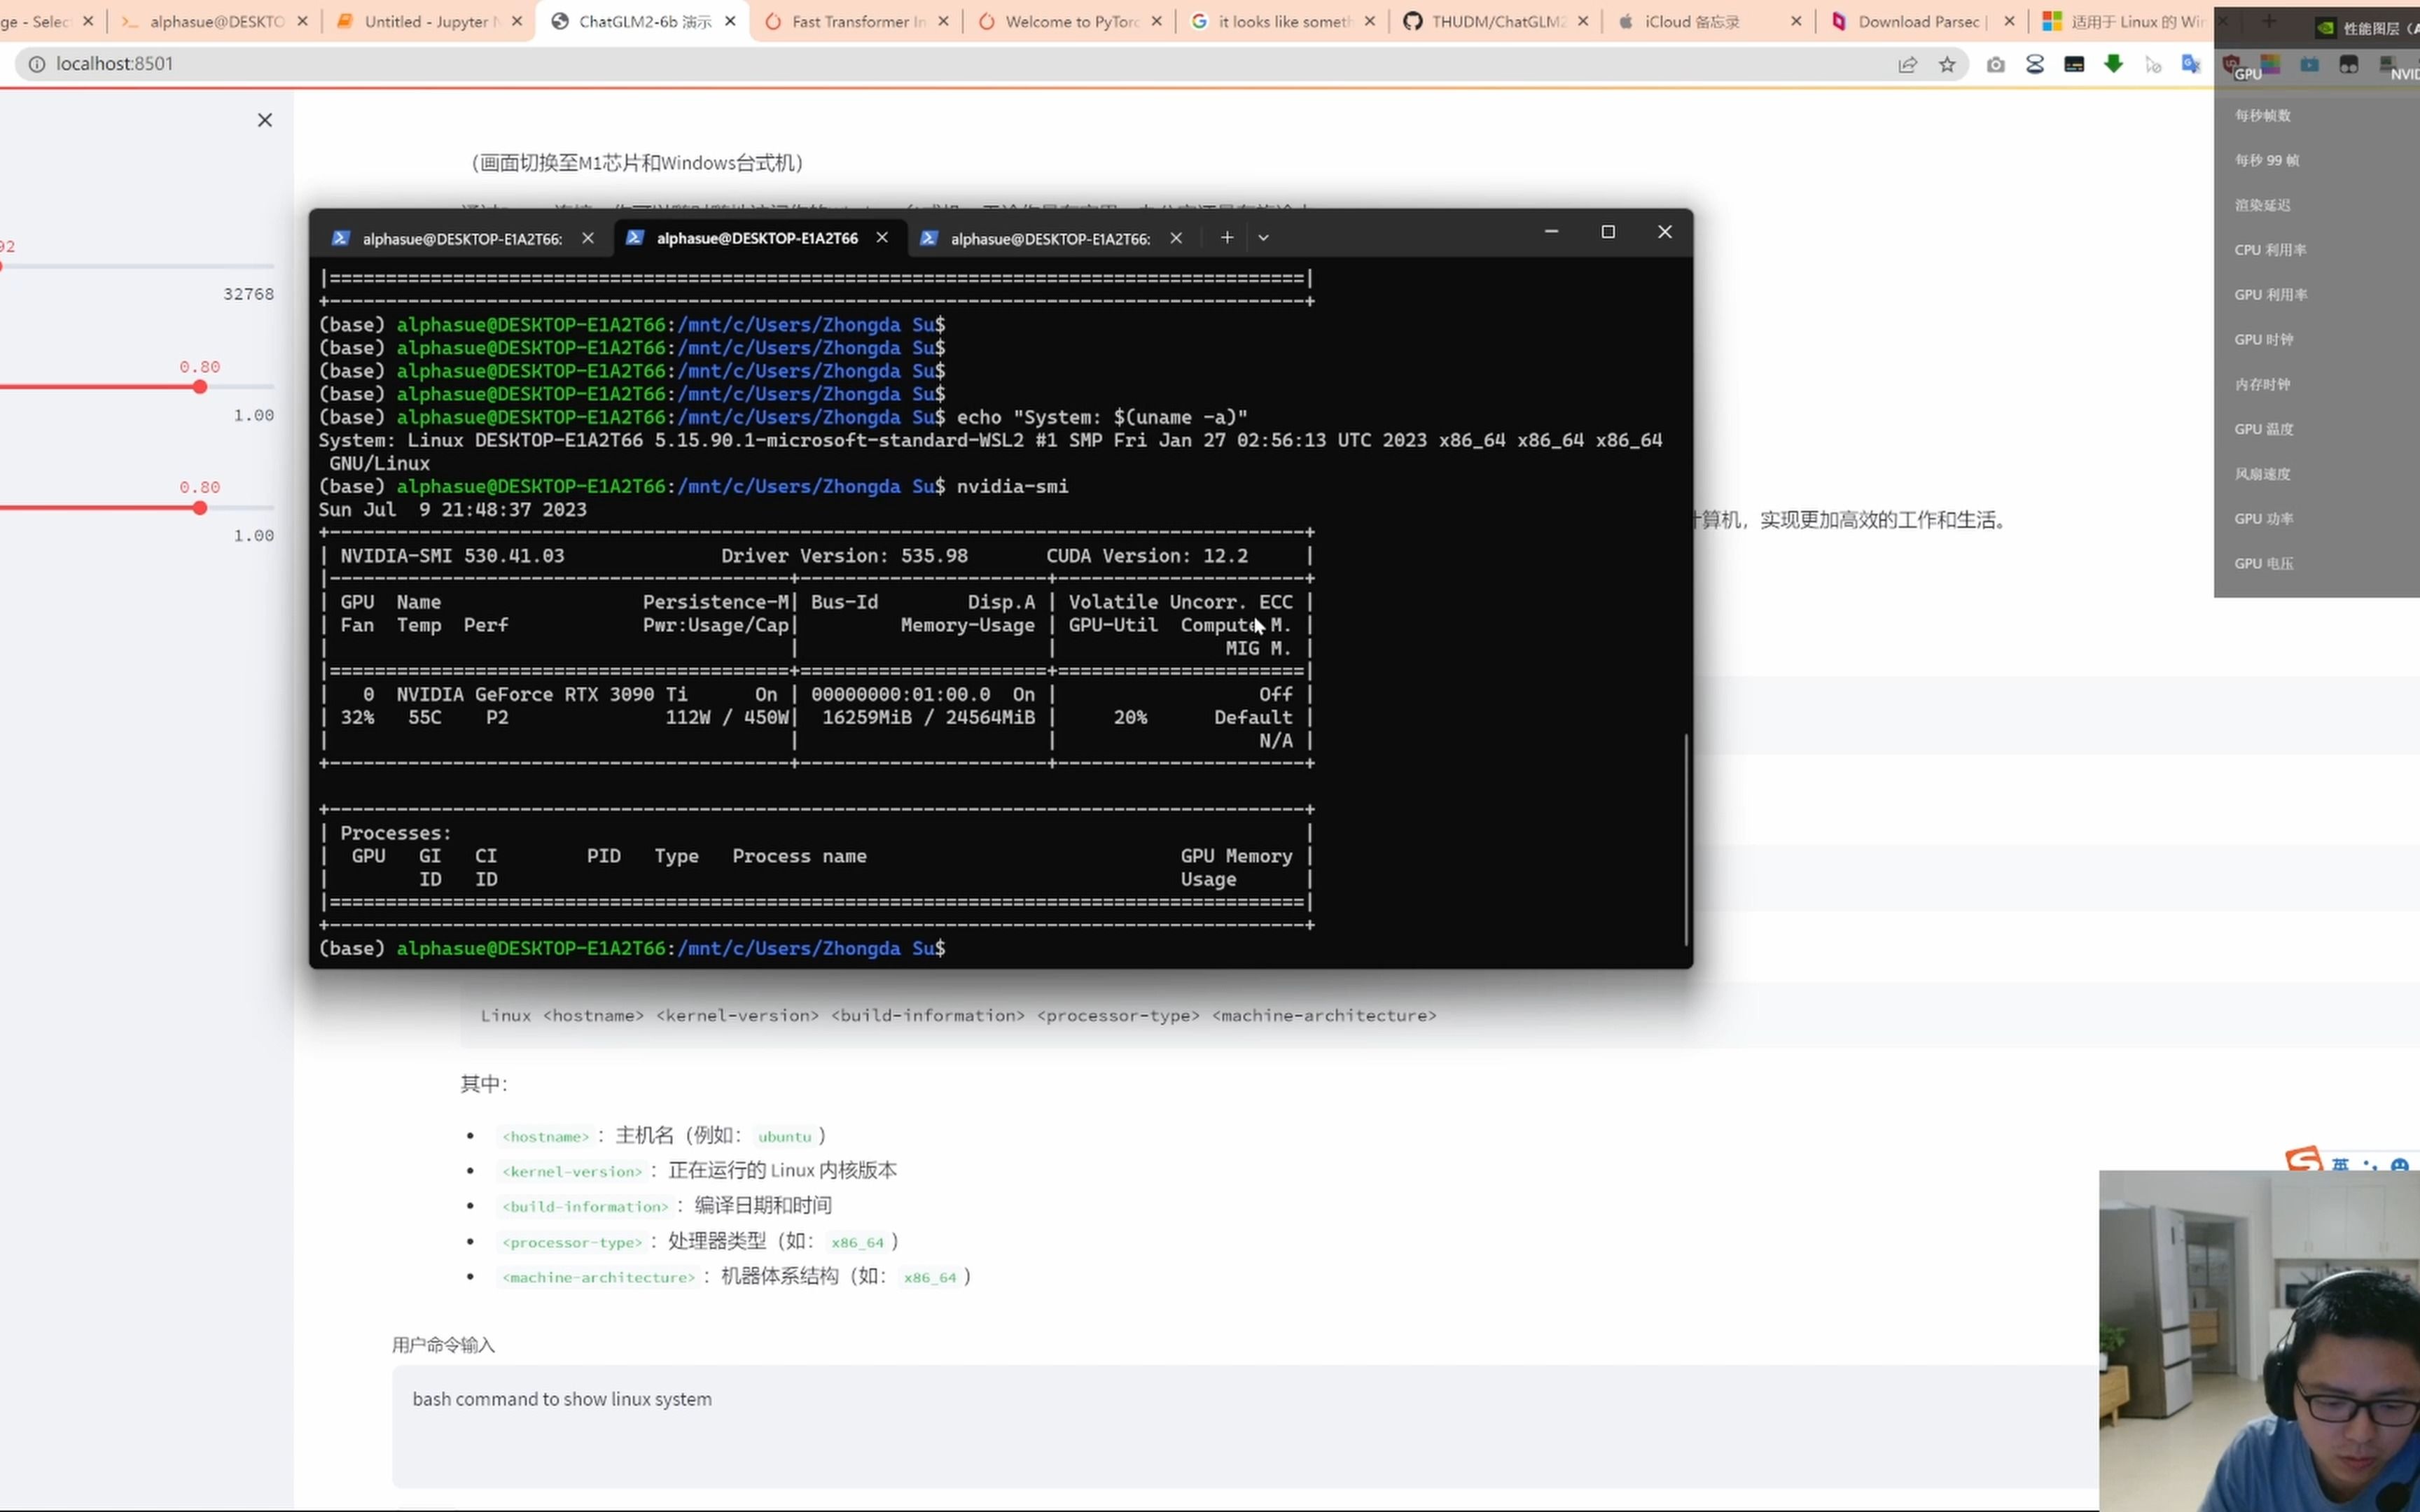The width and height of the screenshot is (2420, 1512).
Task: Select GPU 时钟 in the performance overlay
Action: pos(2264,340)
